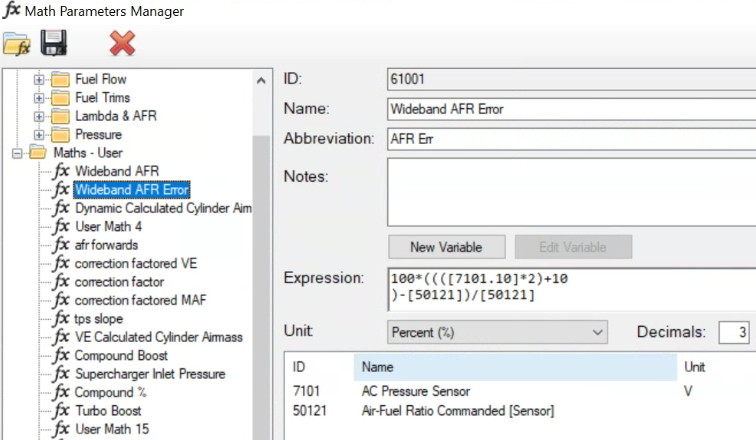The height and width of the screenshot is (440, 756).
Task: Select correction factor math item
Action: (x=119, y=282)
